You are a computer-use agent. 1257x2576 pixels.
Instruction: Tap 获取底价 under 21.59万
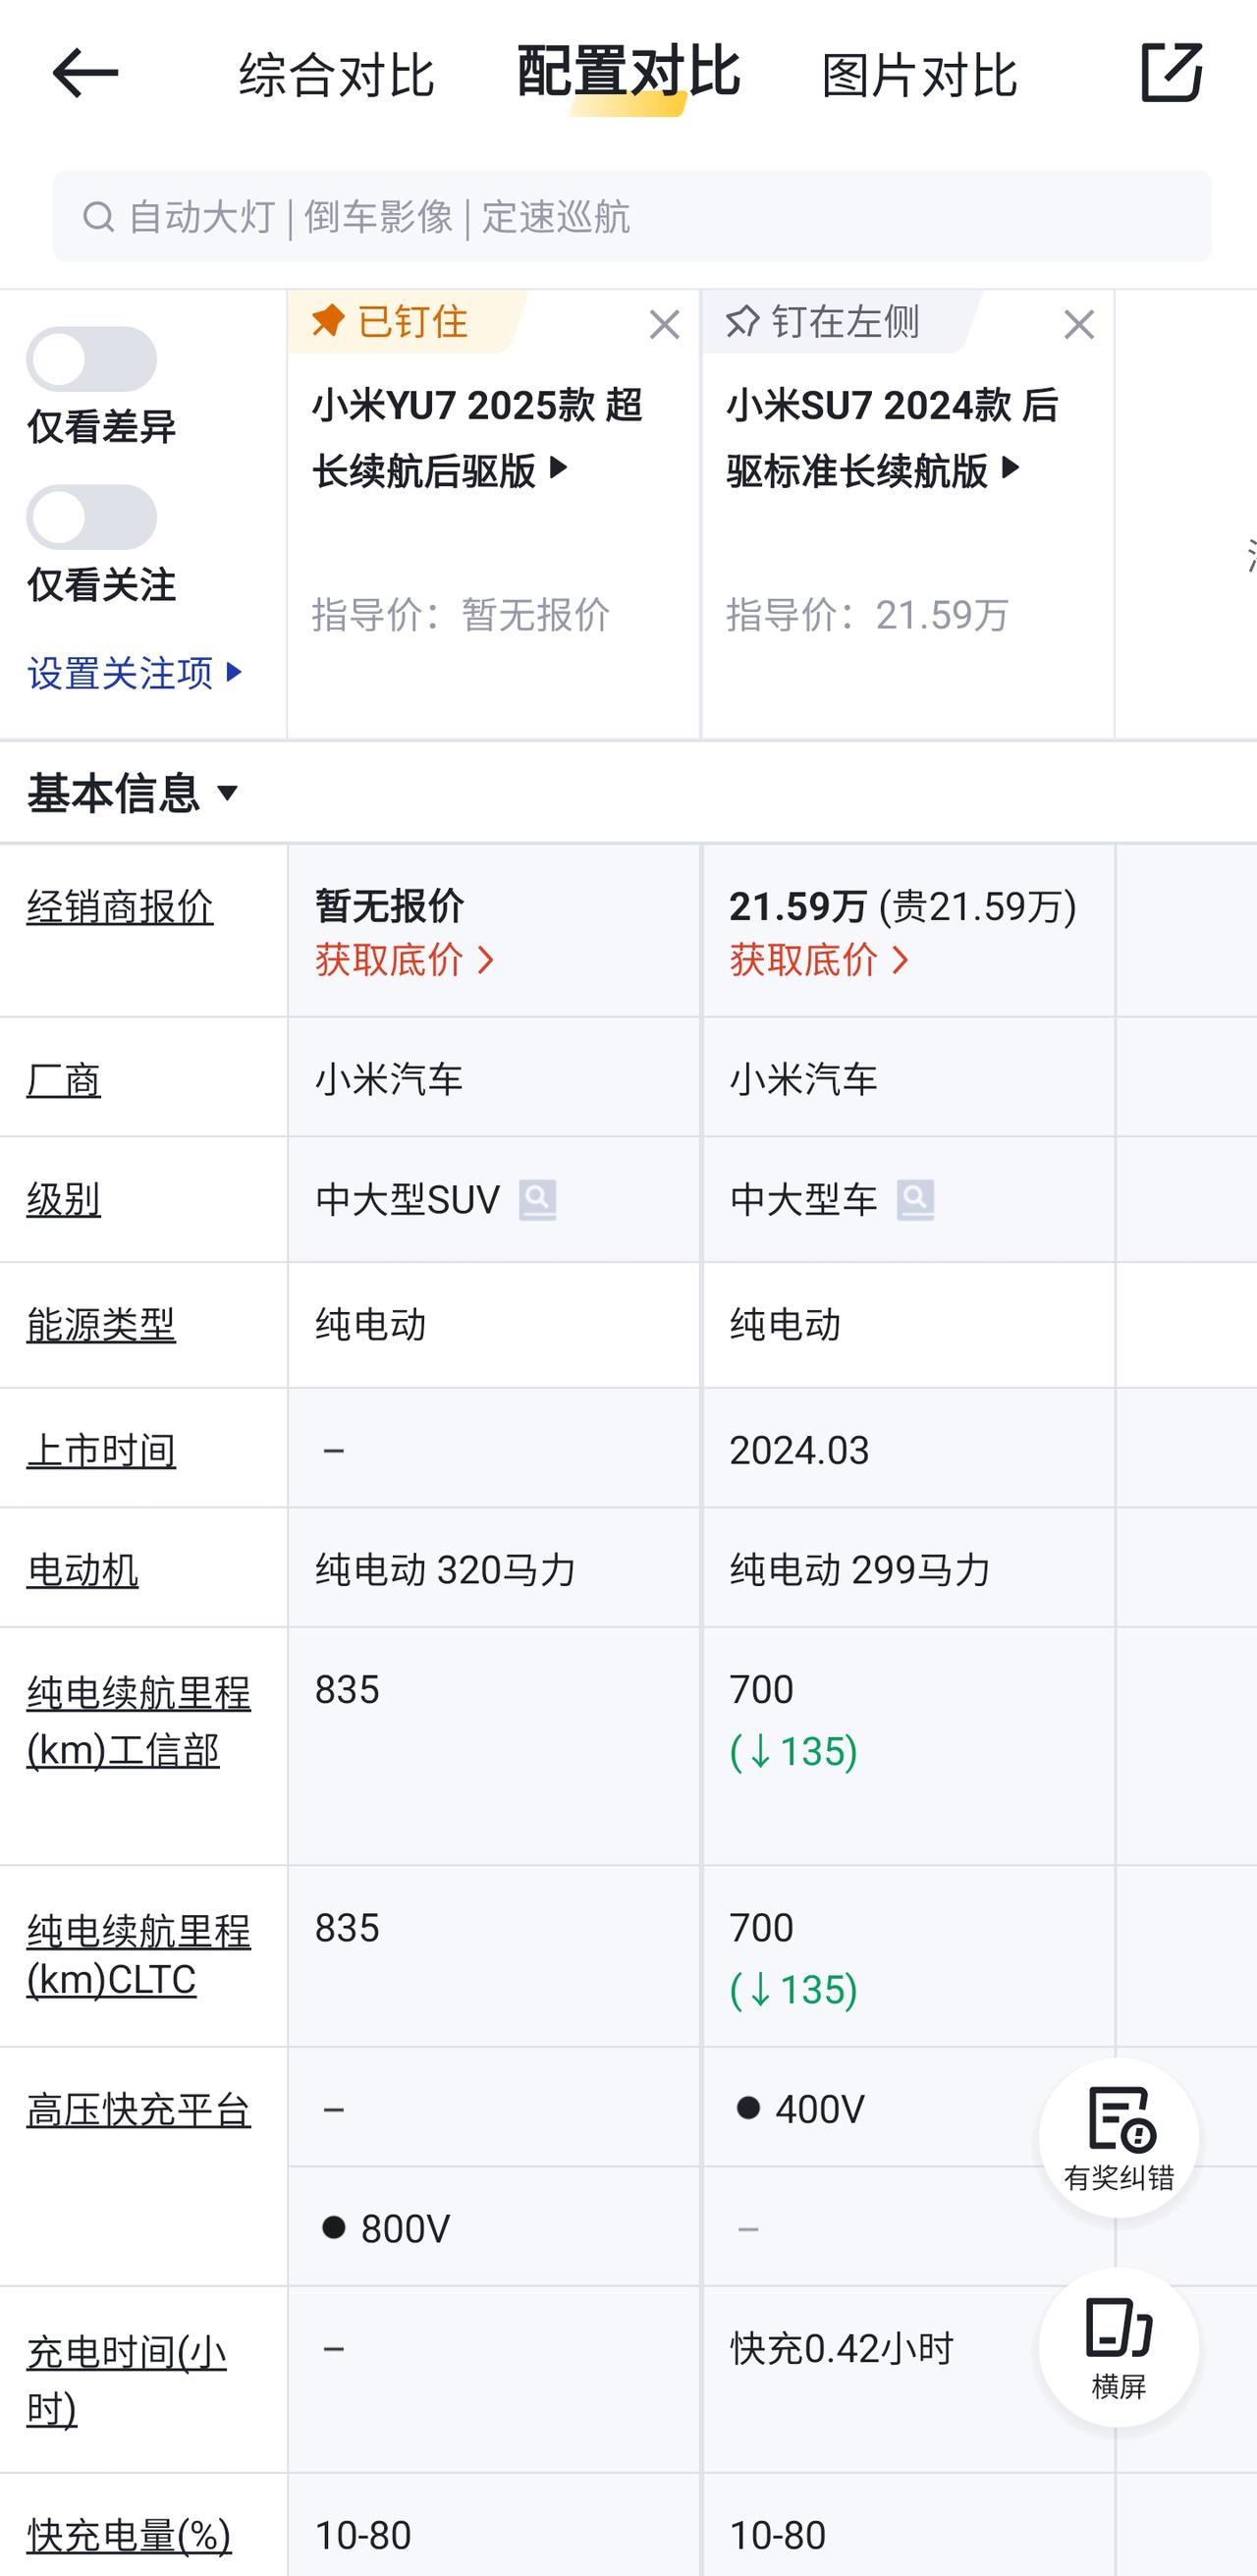pyautogui.click(x=820, y=960)
